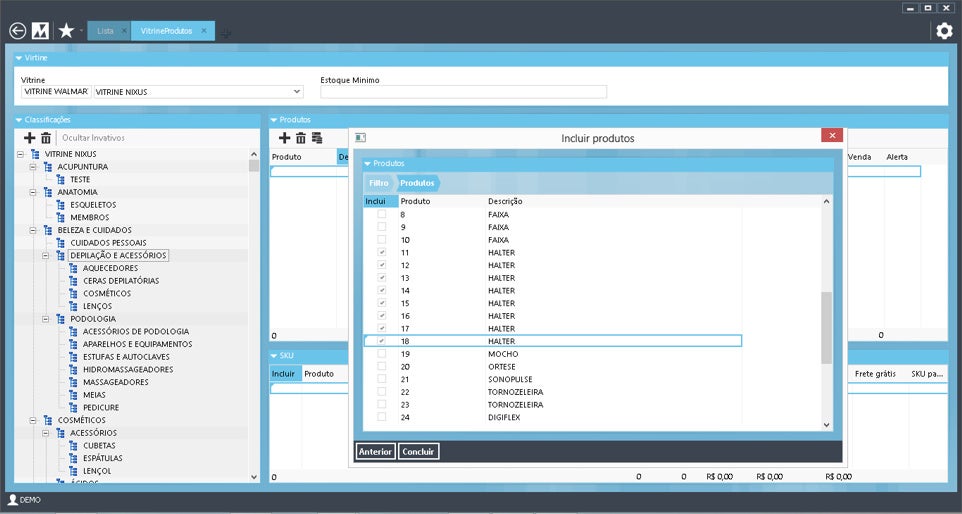Add new classification with plus icon

(29, 137)
